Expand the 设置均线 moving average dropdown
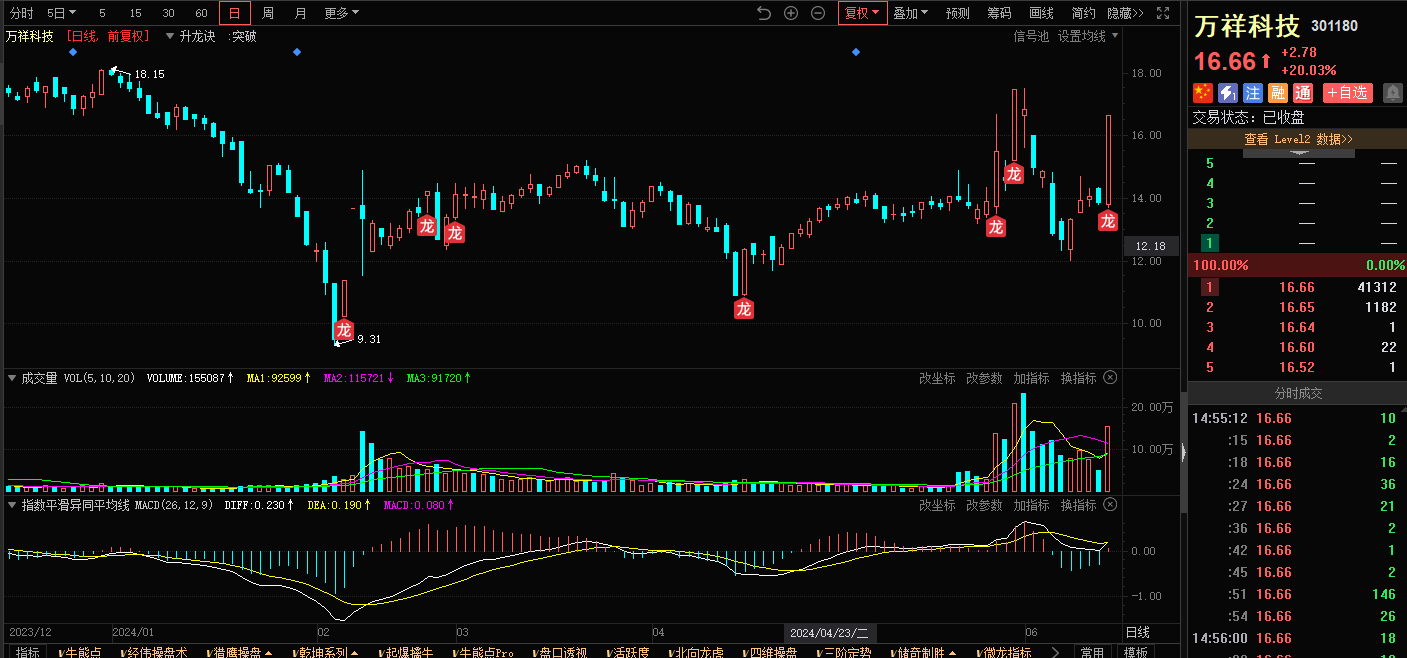Screen dimensions: 1407x658 tap(1088, 36)
